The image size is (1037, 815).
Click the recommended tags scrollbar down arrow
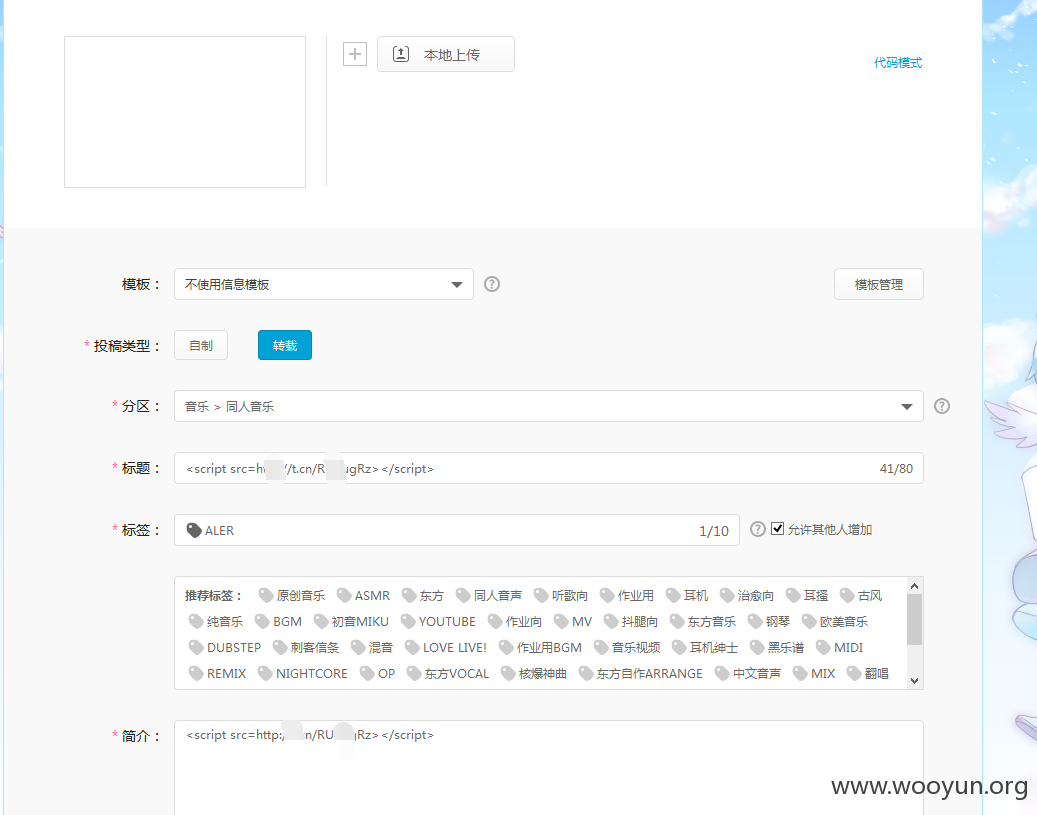[915, 681]
